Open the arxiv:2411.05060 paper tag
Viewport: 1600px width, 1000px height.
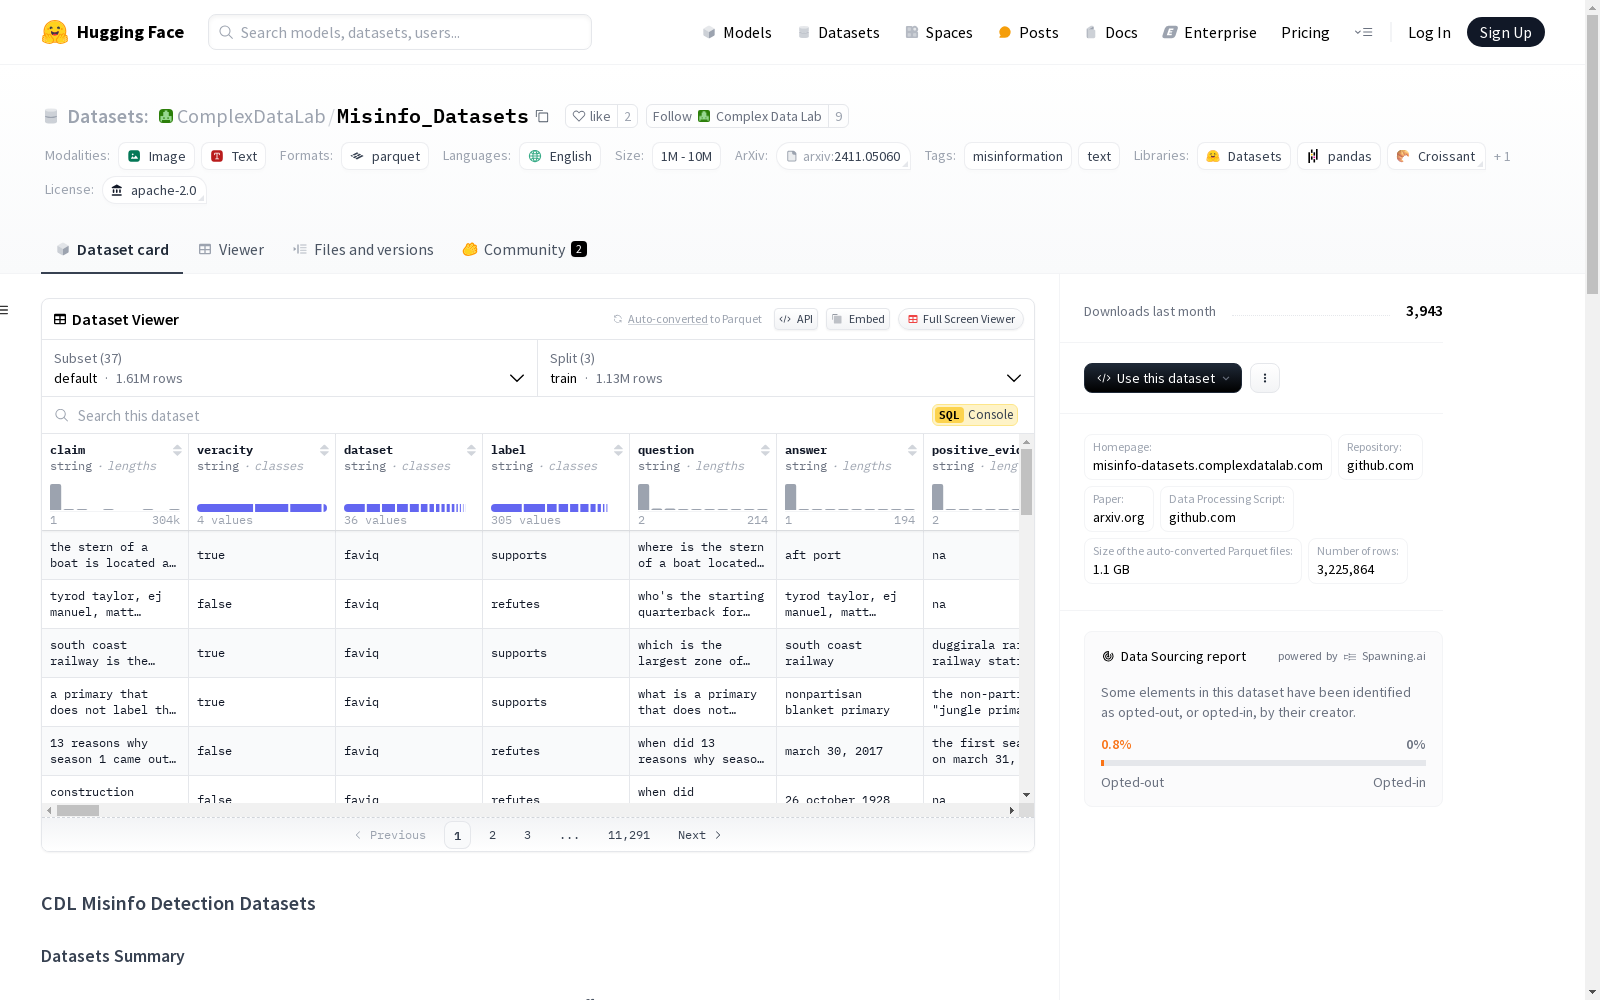[x=843, y=156]
